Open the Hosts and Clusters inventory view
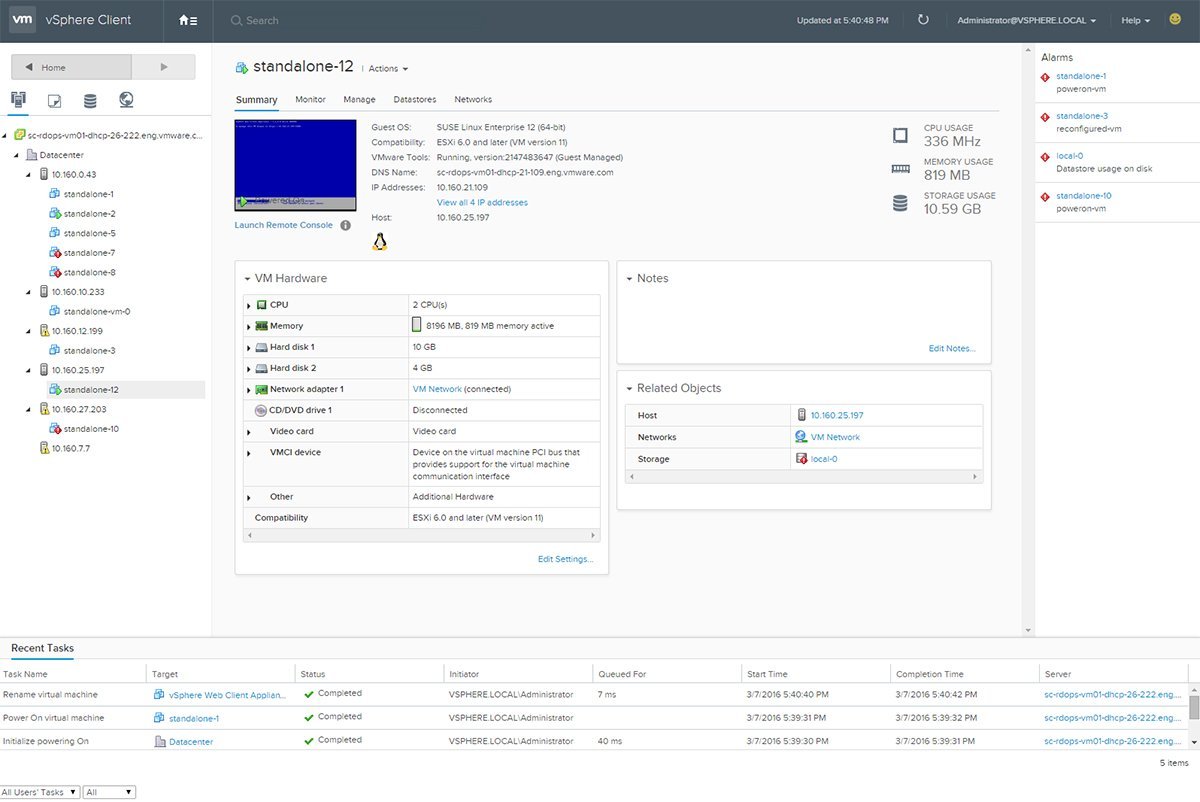 coord(17,98)
